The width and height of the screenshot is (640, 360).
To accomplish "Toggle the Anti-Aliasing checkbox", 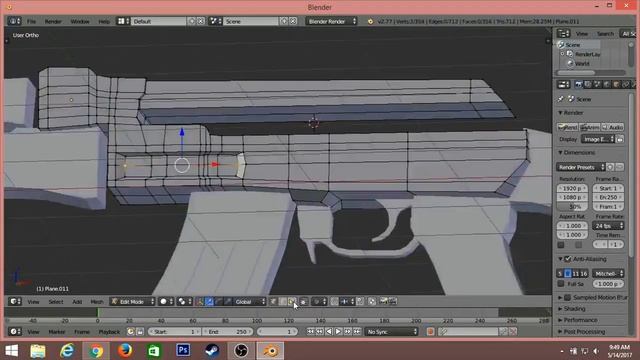I will click(568, 259).
